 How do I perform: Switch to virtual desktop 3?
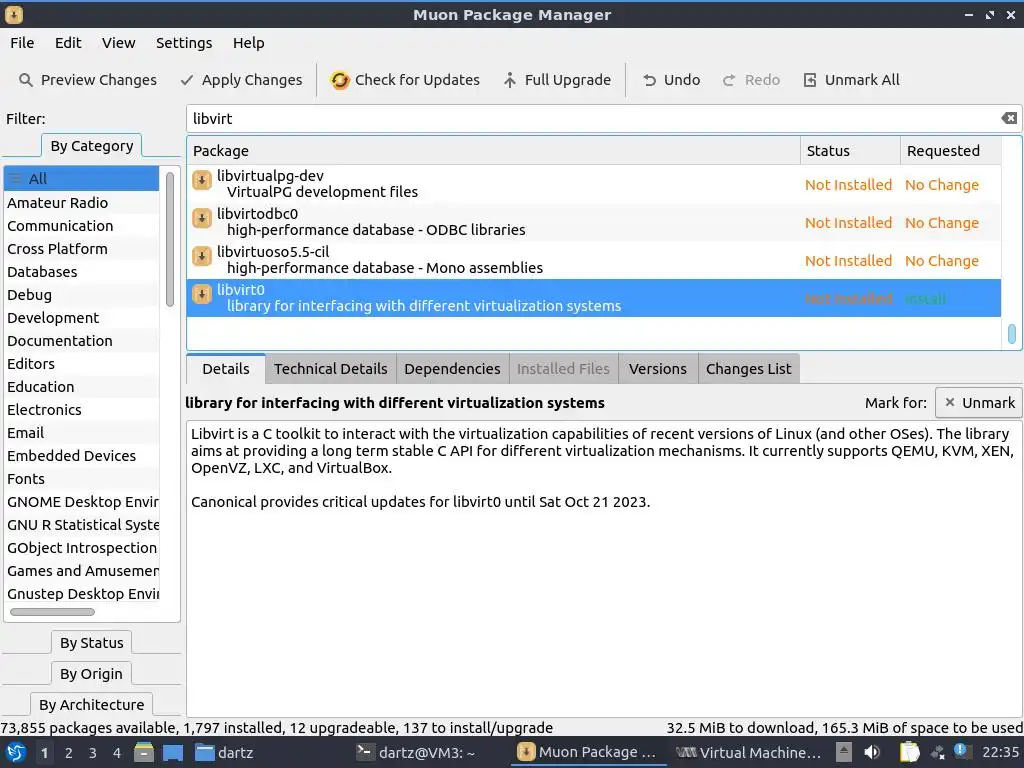pyautogui.click(x=93, y=753)
